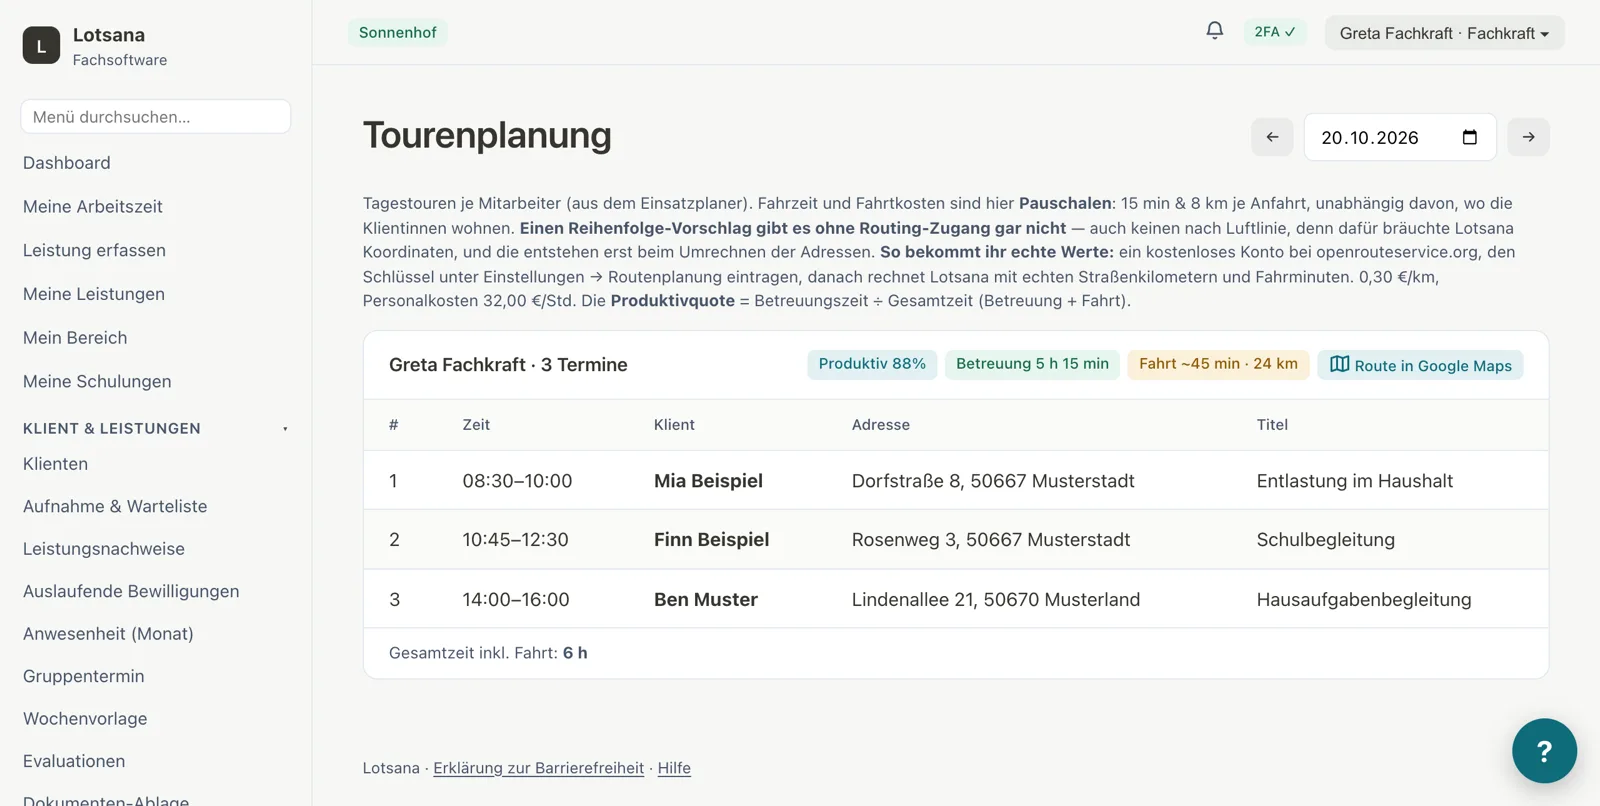
Task: Select client Mia Beispiel
Action: pos(708,481)
